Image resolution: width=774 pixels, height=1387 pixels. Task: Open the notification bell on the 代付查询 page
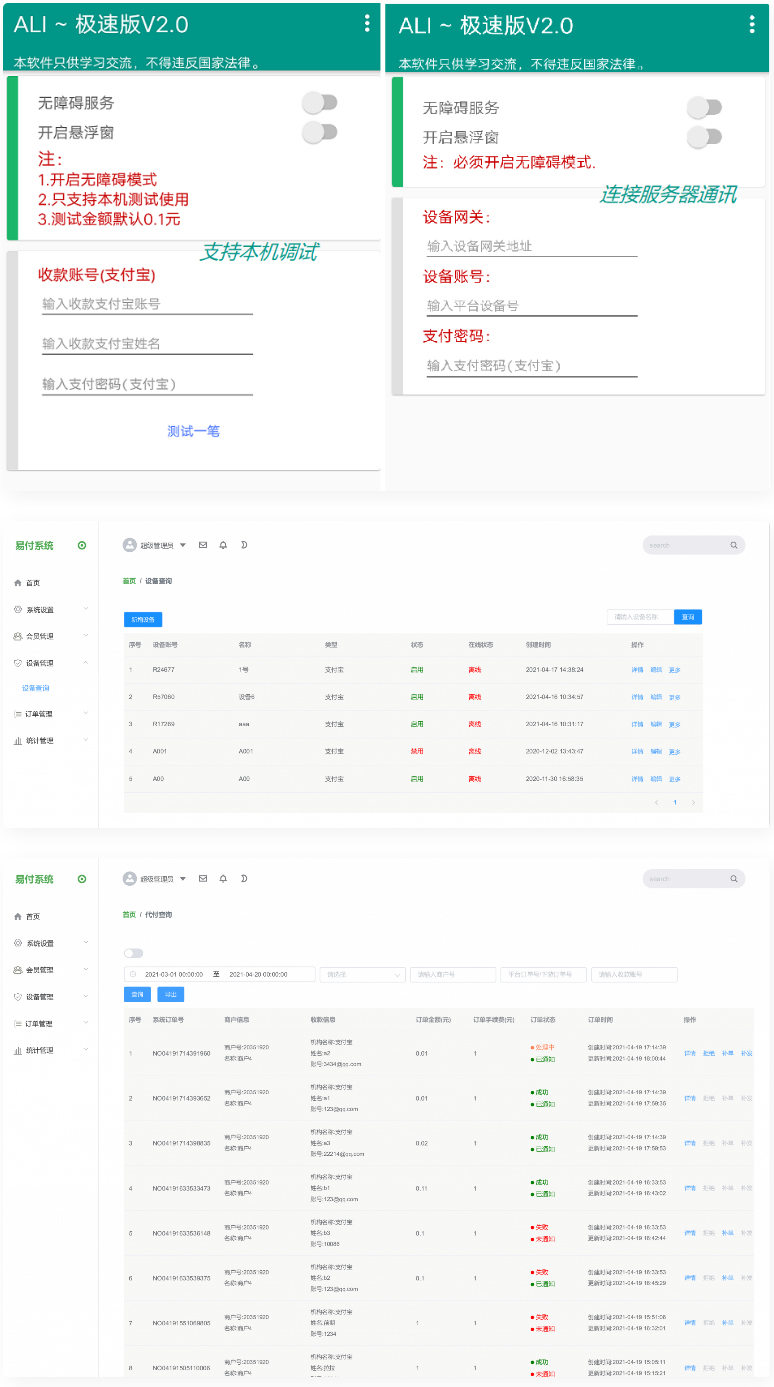(223, 878)
